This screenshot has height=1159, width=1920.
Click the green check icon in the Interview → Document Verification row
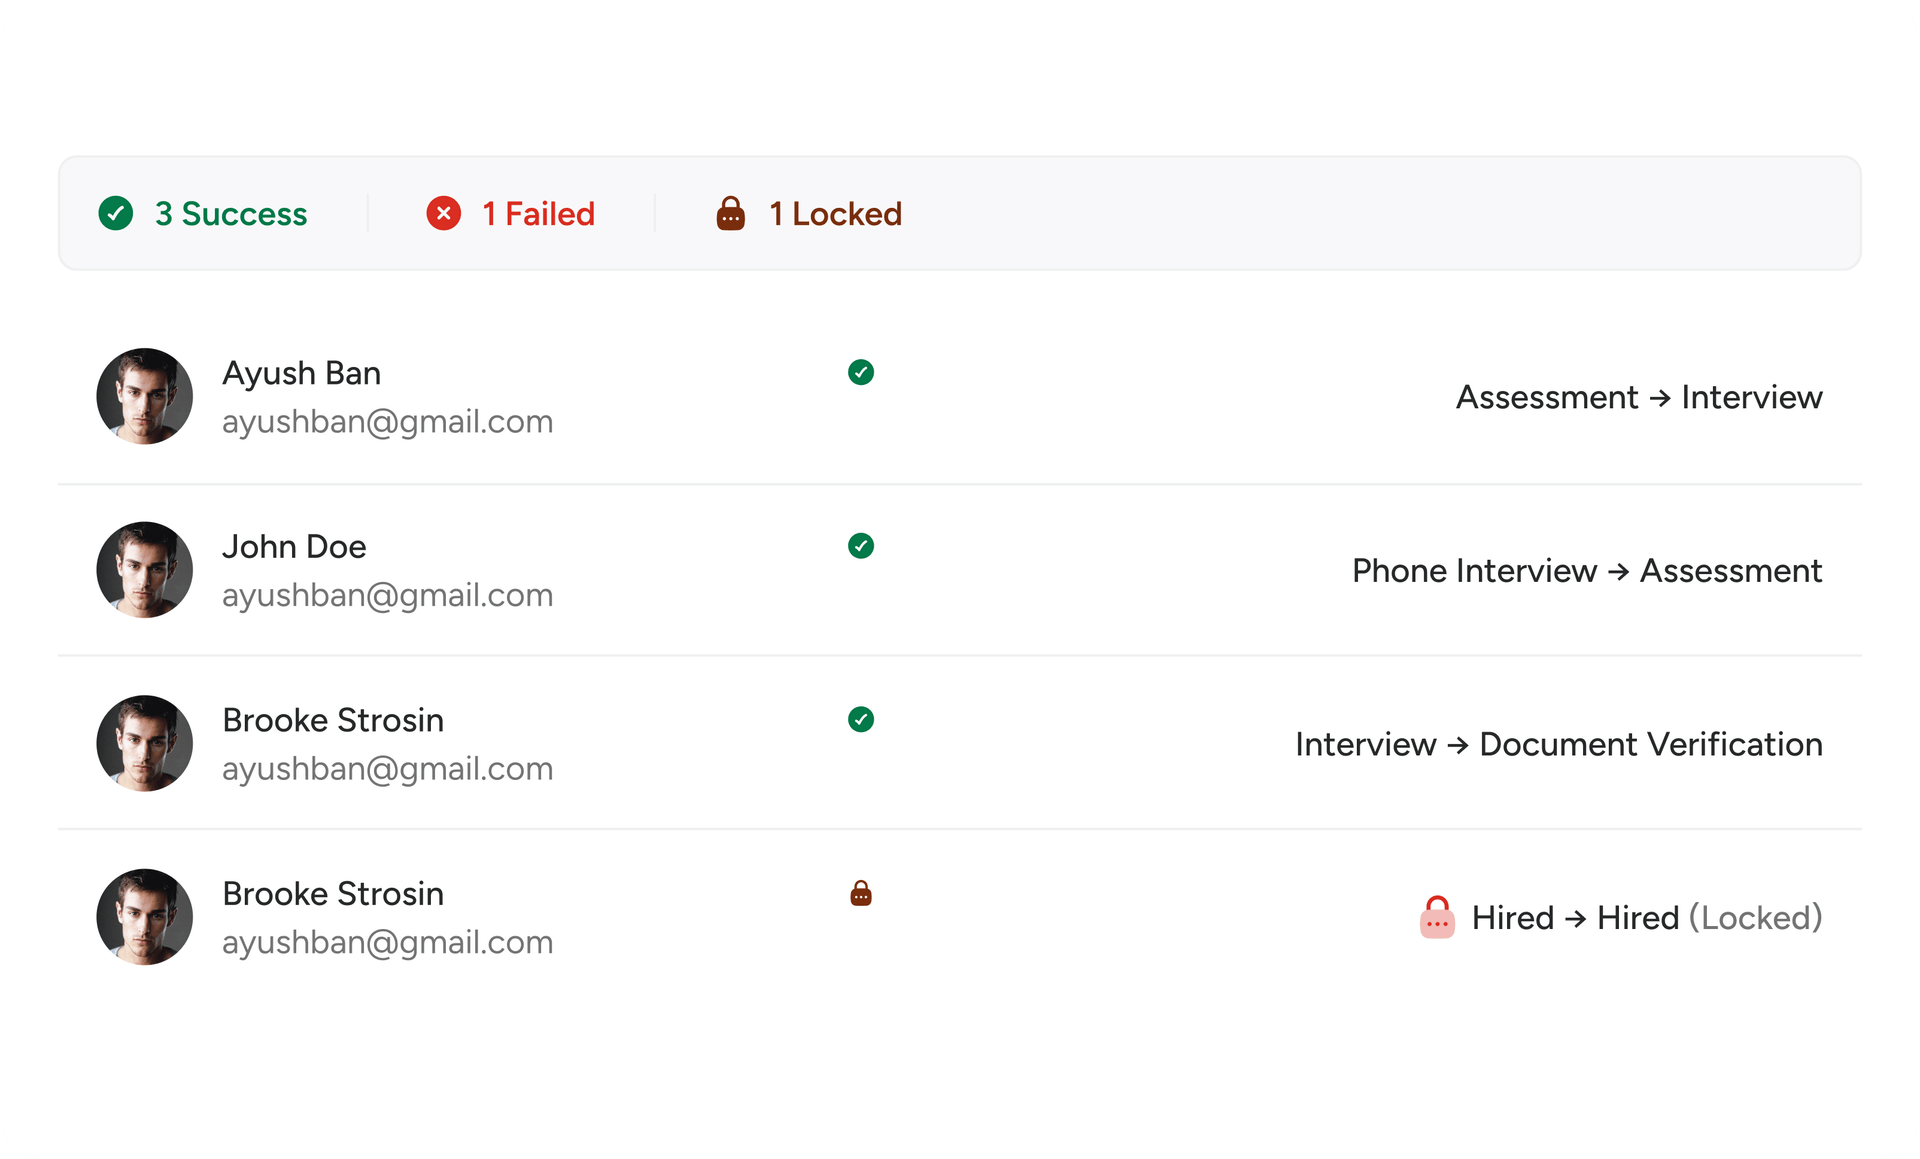tap(861, 720)
